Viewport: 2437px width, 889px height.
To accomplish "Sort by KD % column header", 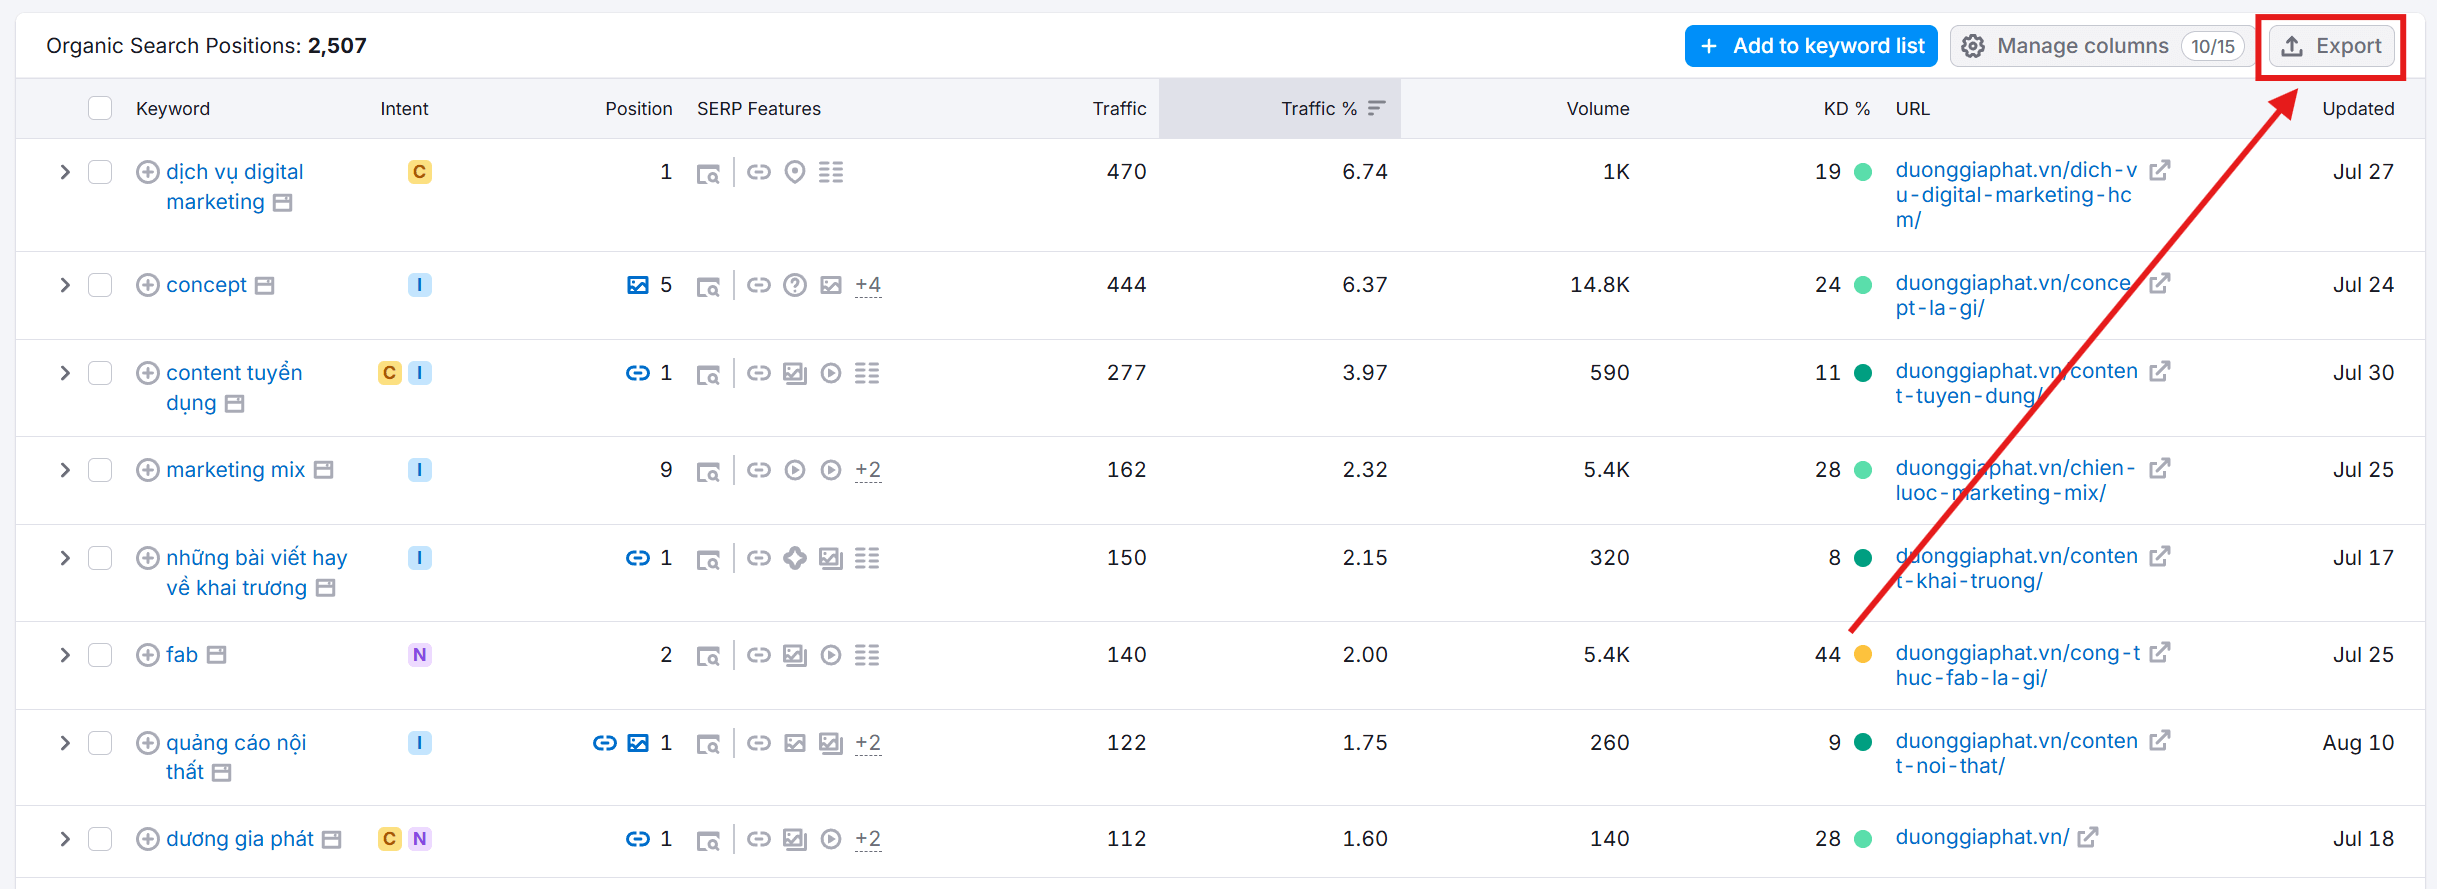I will tap(1845, 108).
